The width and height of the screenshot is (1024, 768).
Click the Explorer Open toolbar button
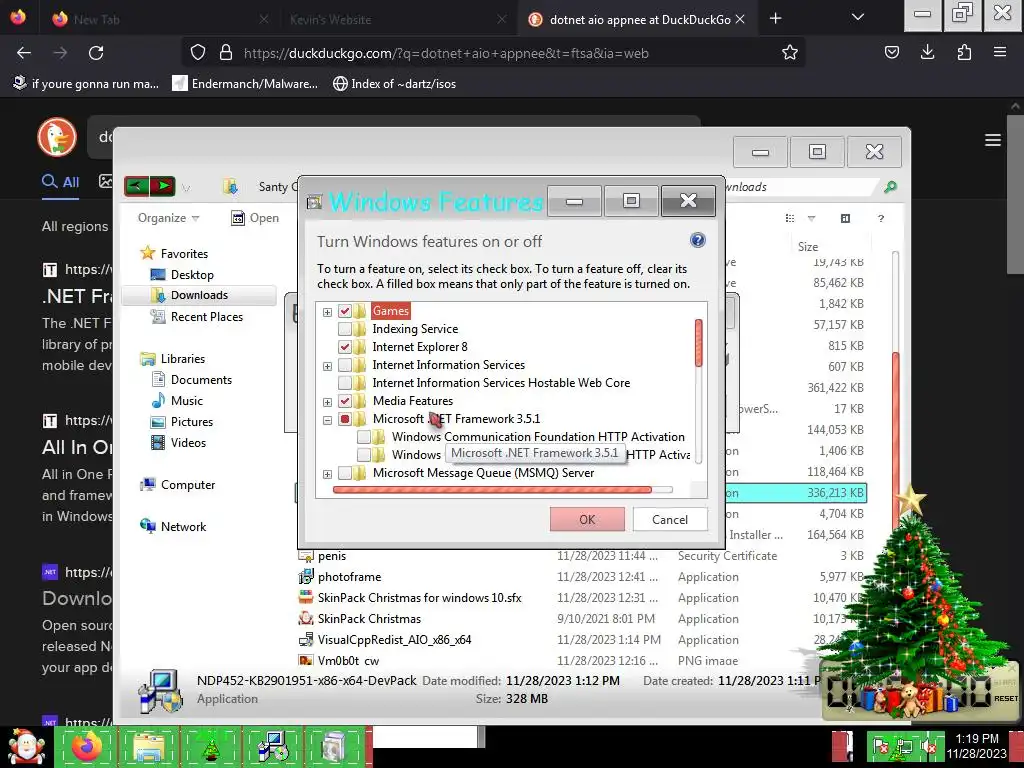[x=255, y=218]
